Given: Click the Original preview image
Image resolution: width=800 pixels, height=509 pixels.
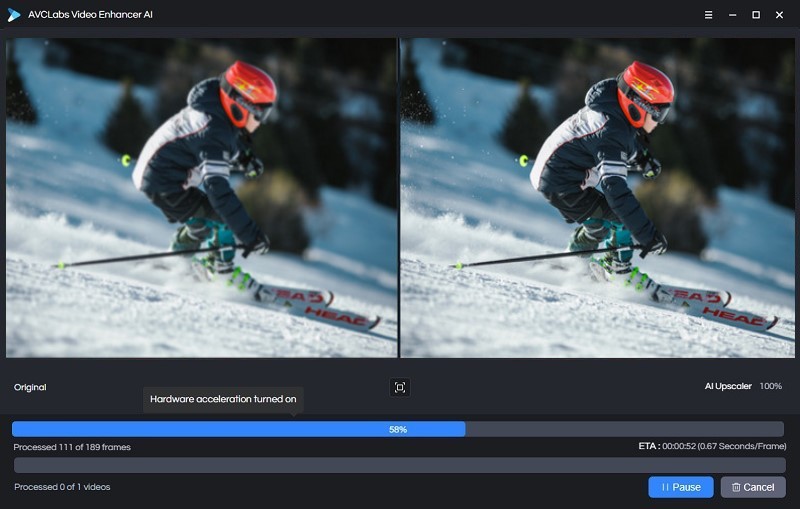Looking at the screenshot, I should (x=202, y=198).
